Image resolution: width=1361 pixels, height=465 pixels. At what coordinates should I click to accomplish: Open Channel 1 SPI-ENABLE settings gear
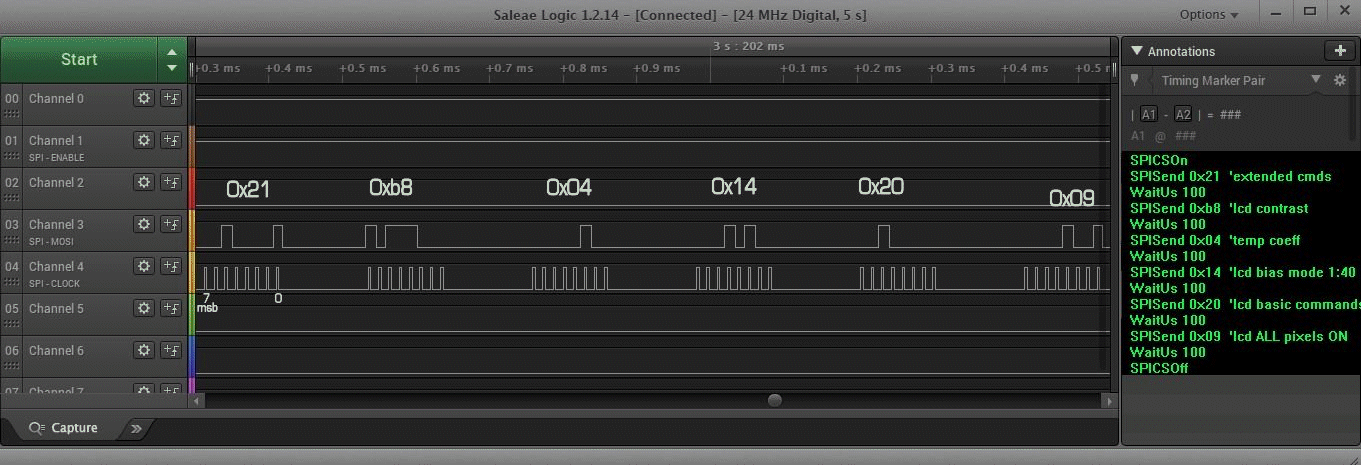(x=144, y=140)
